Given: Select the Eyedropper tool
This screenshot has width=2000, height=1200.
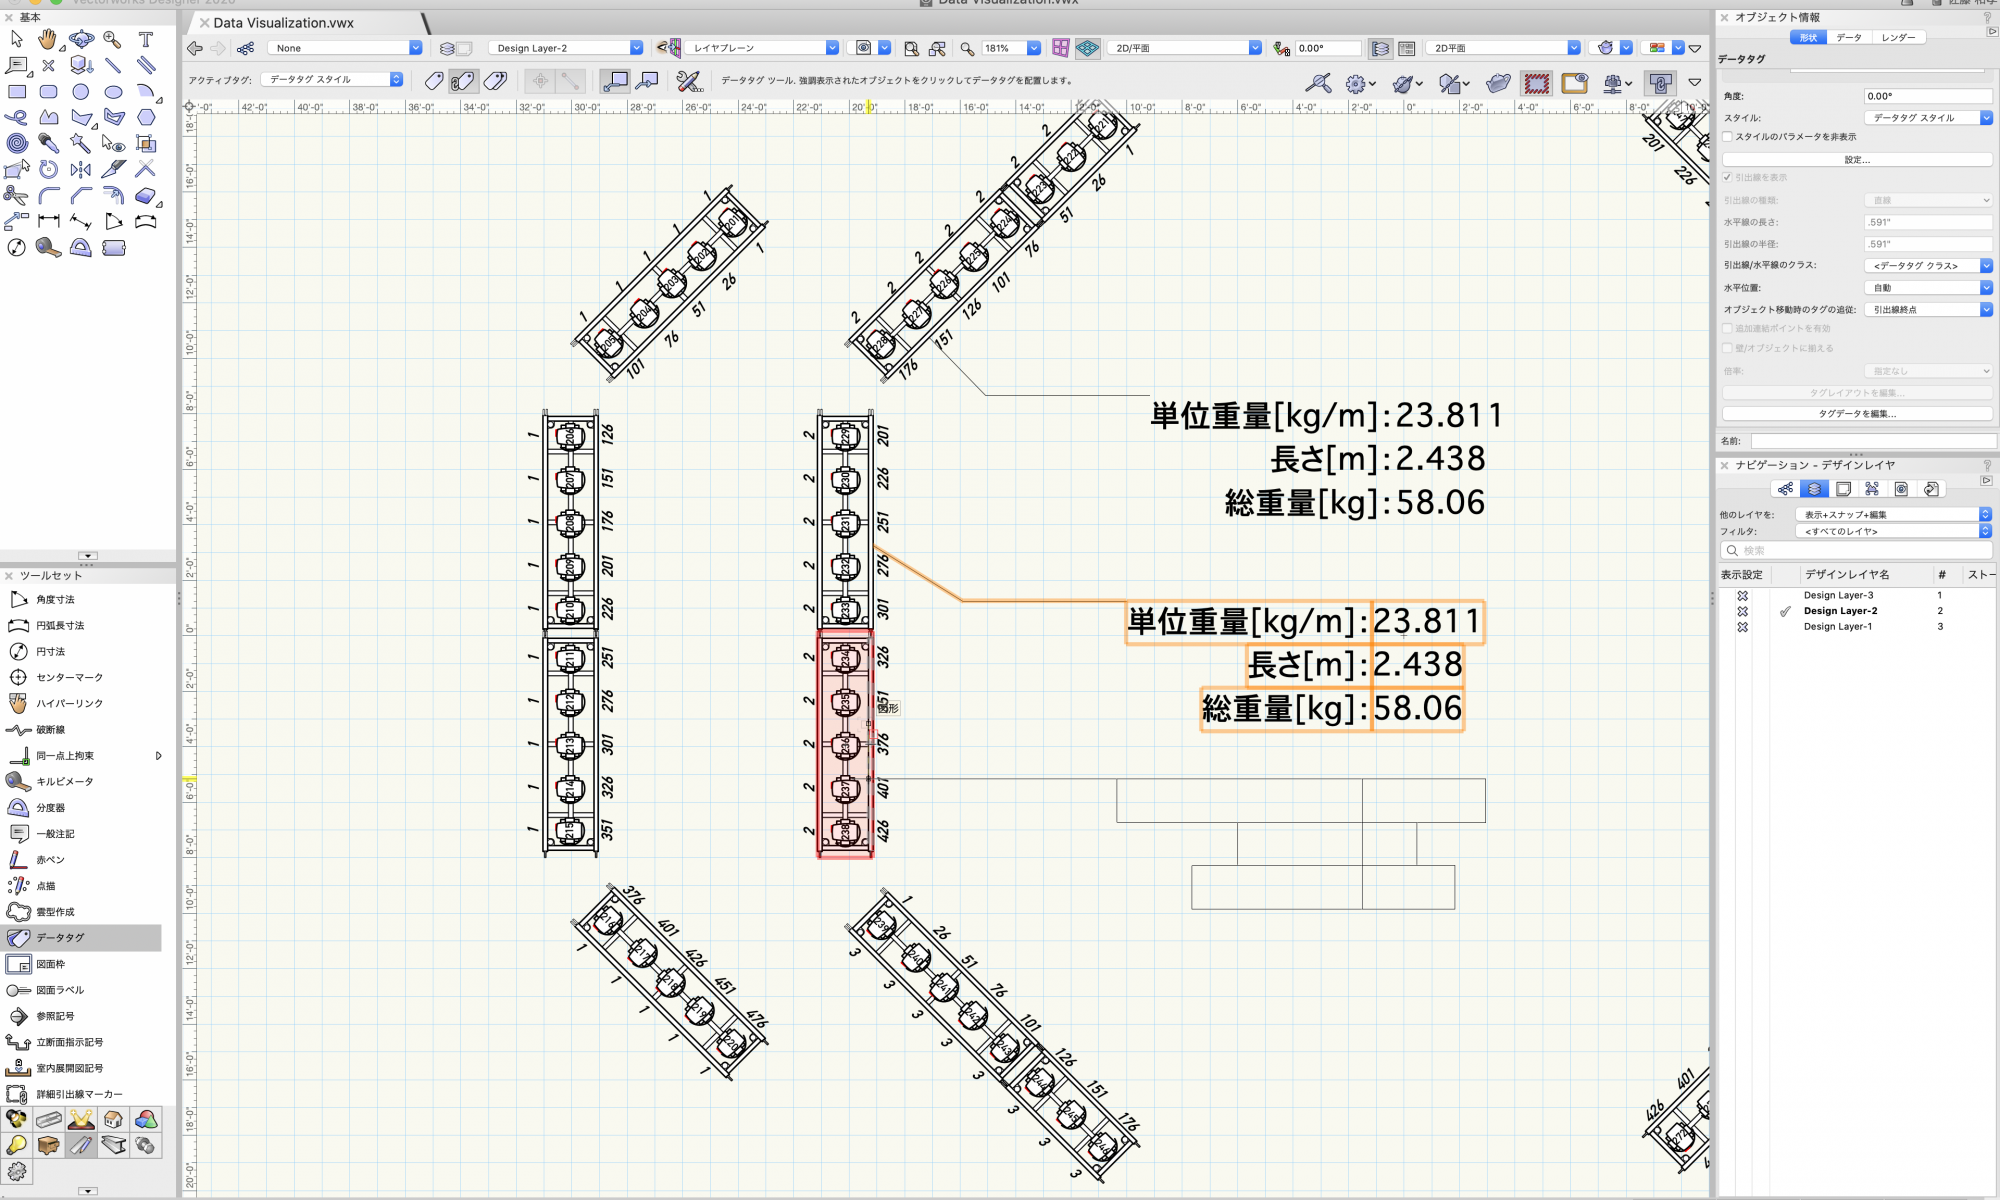Looking at the screenshot, I should 48,143.
